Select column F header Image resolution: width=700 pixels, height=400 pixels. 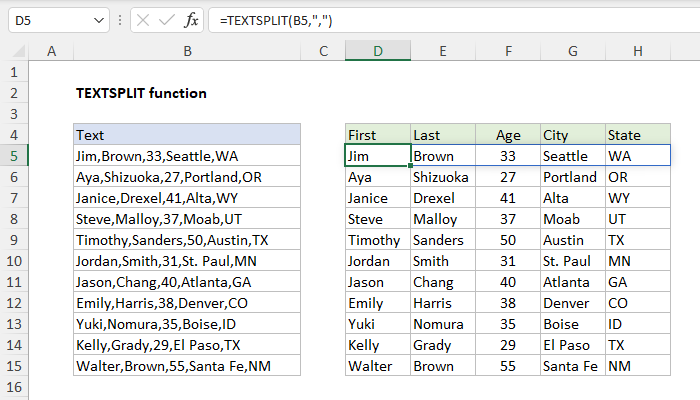[508, 51]
